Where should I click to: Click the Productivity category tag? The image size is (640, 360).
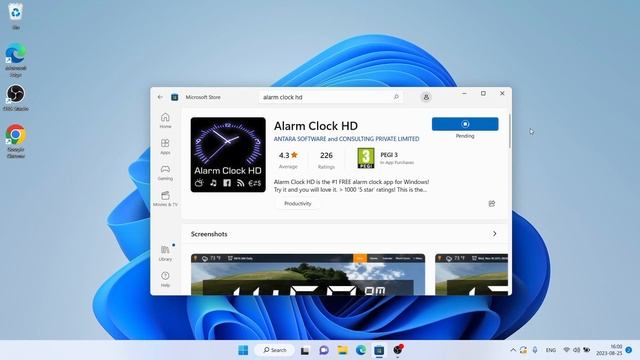[x=298, y=203]
